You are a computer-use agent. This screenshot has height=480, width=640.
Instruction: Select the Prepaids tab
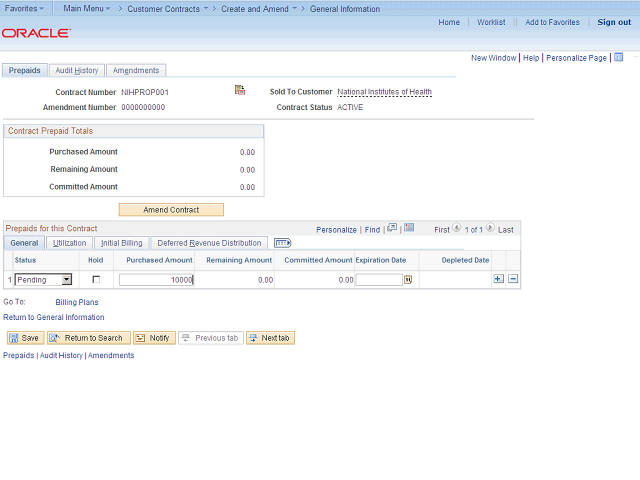(x=25, y=71)
